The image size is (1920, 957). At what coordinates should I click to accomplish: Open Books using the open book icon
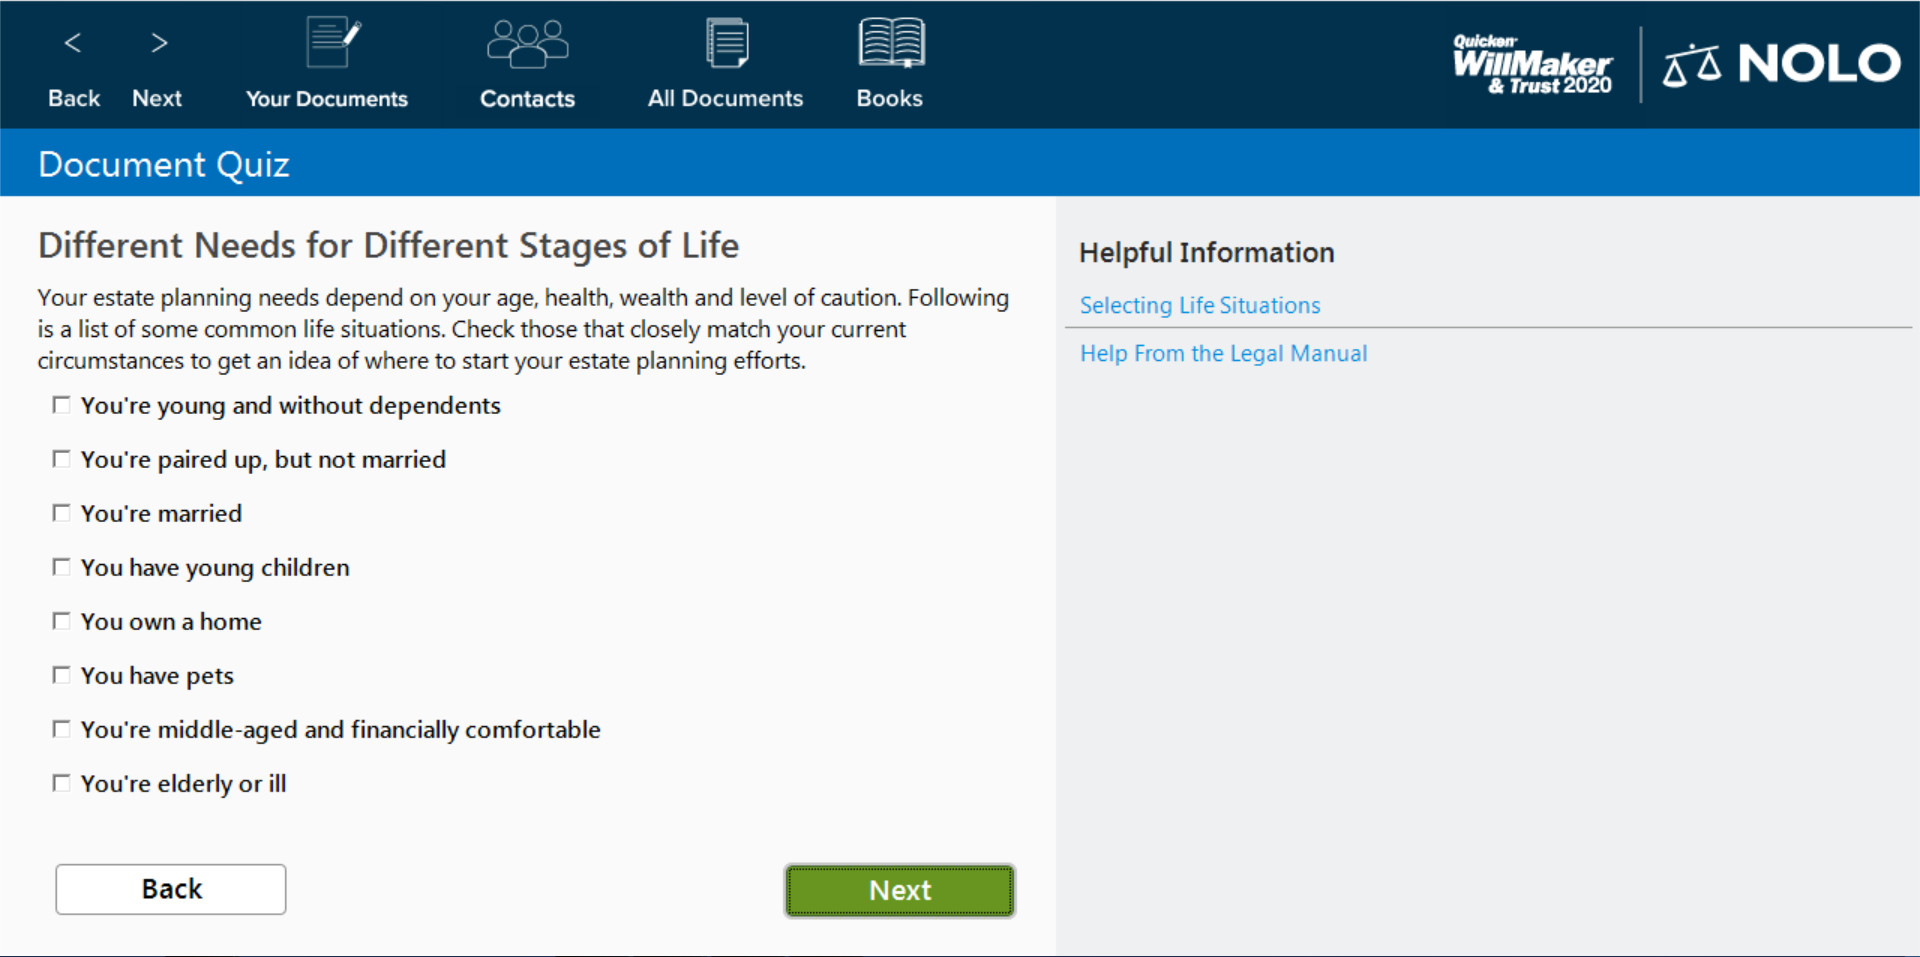point(890,42)
